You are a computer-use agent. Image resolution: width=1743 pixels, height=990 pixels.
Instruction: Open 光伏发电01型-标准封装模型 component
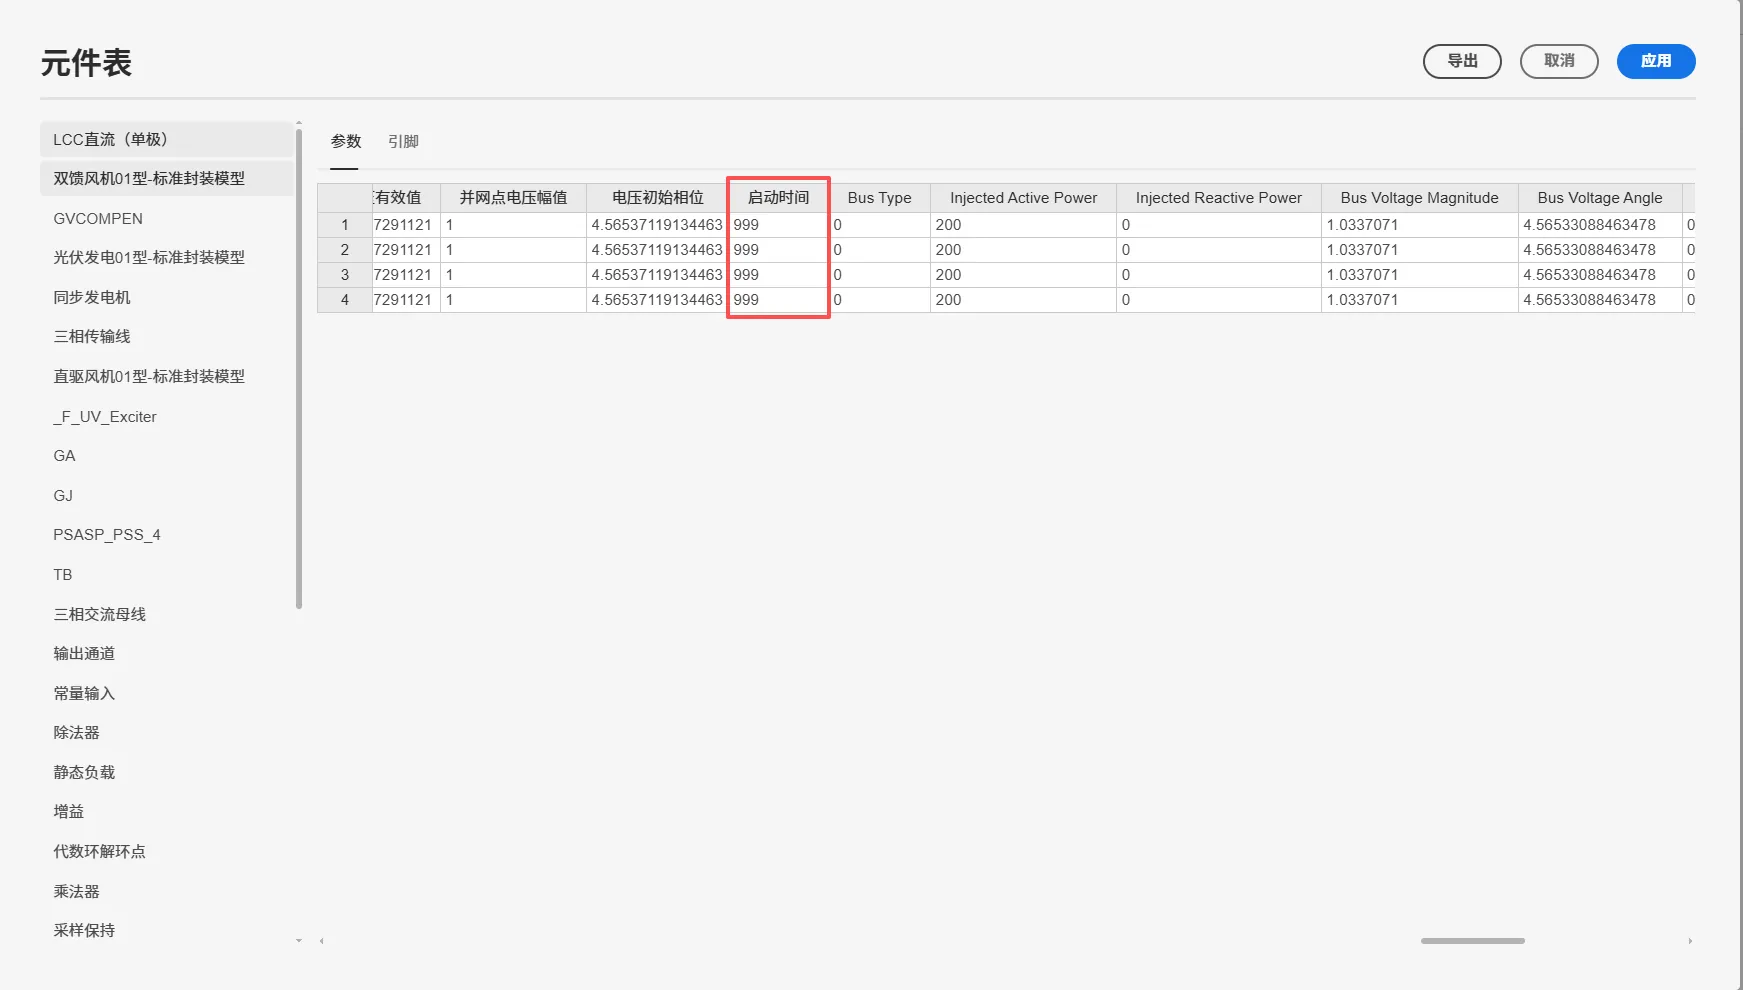(149, 258)
